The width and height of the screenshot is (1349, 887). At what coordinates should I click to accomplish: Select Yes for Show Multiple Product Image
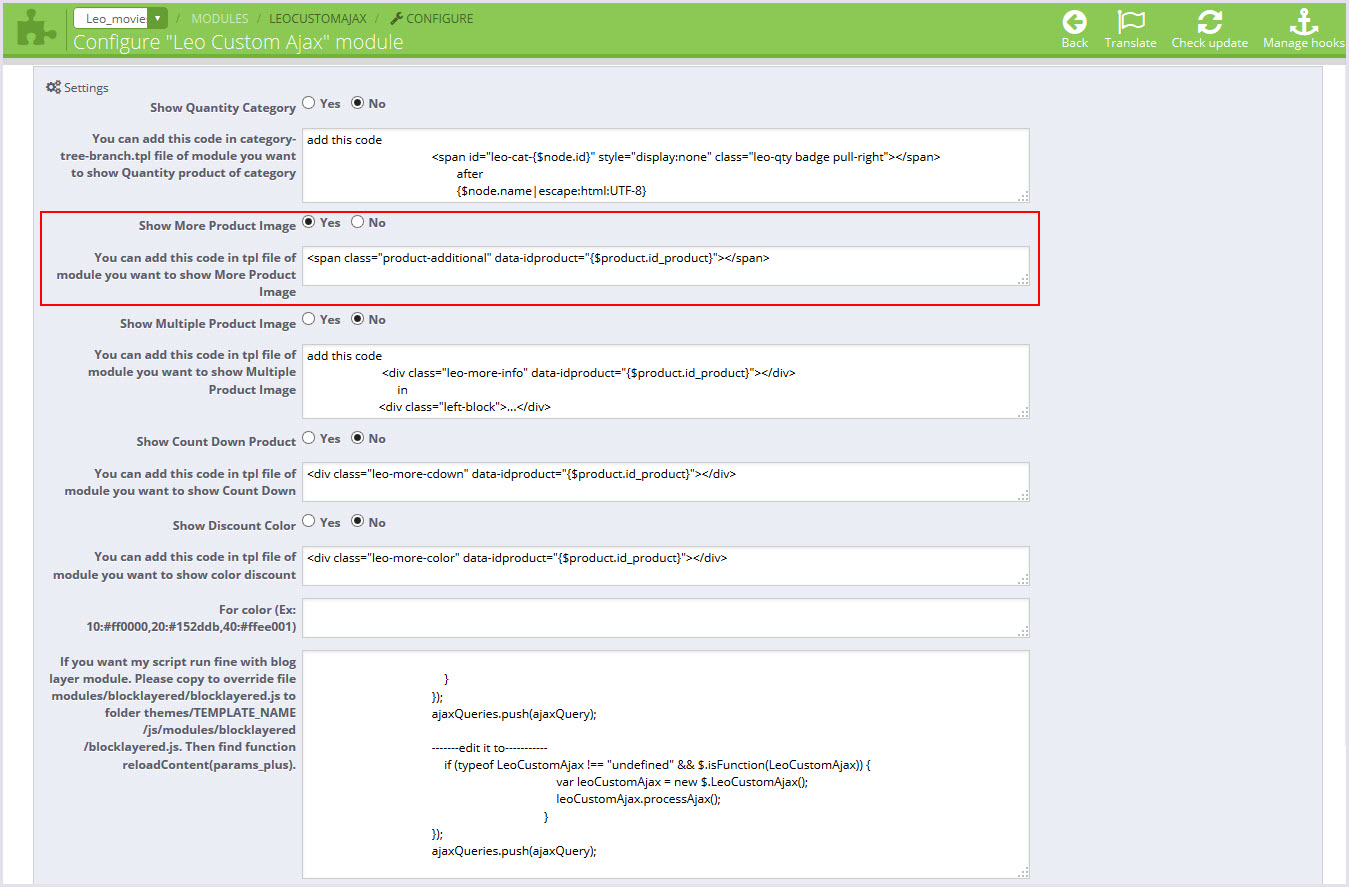coord(308,319)
